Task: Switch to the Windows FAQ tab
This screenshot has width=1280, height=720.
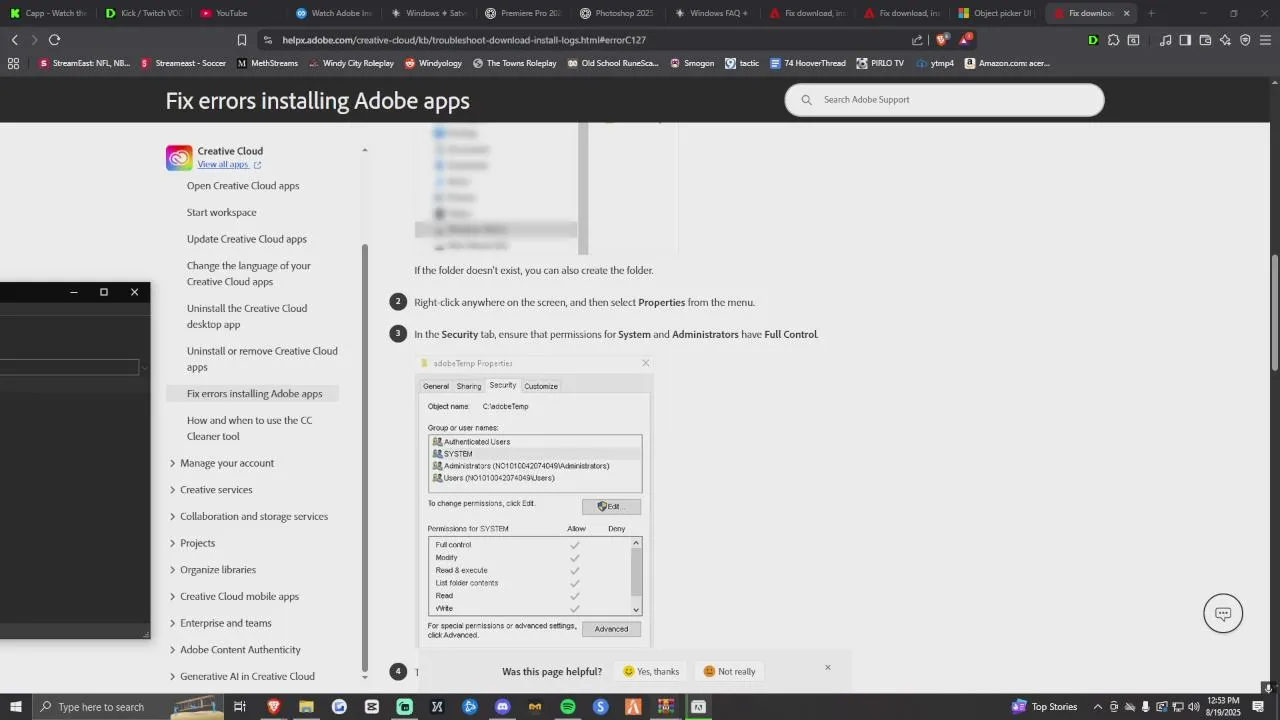Action: coord(711,13)
